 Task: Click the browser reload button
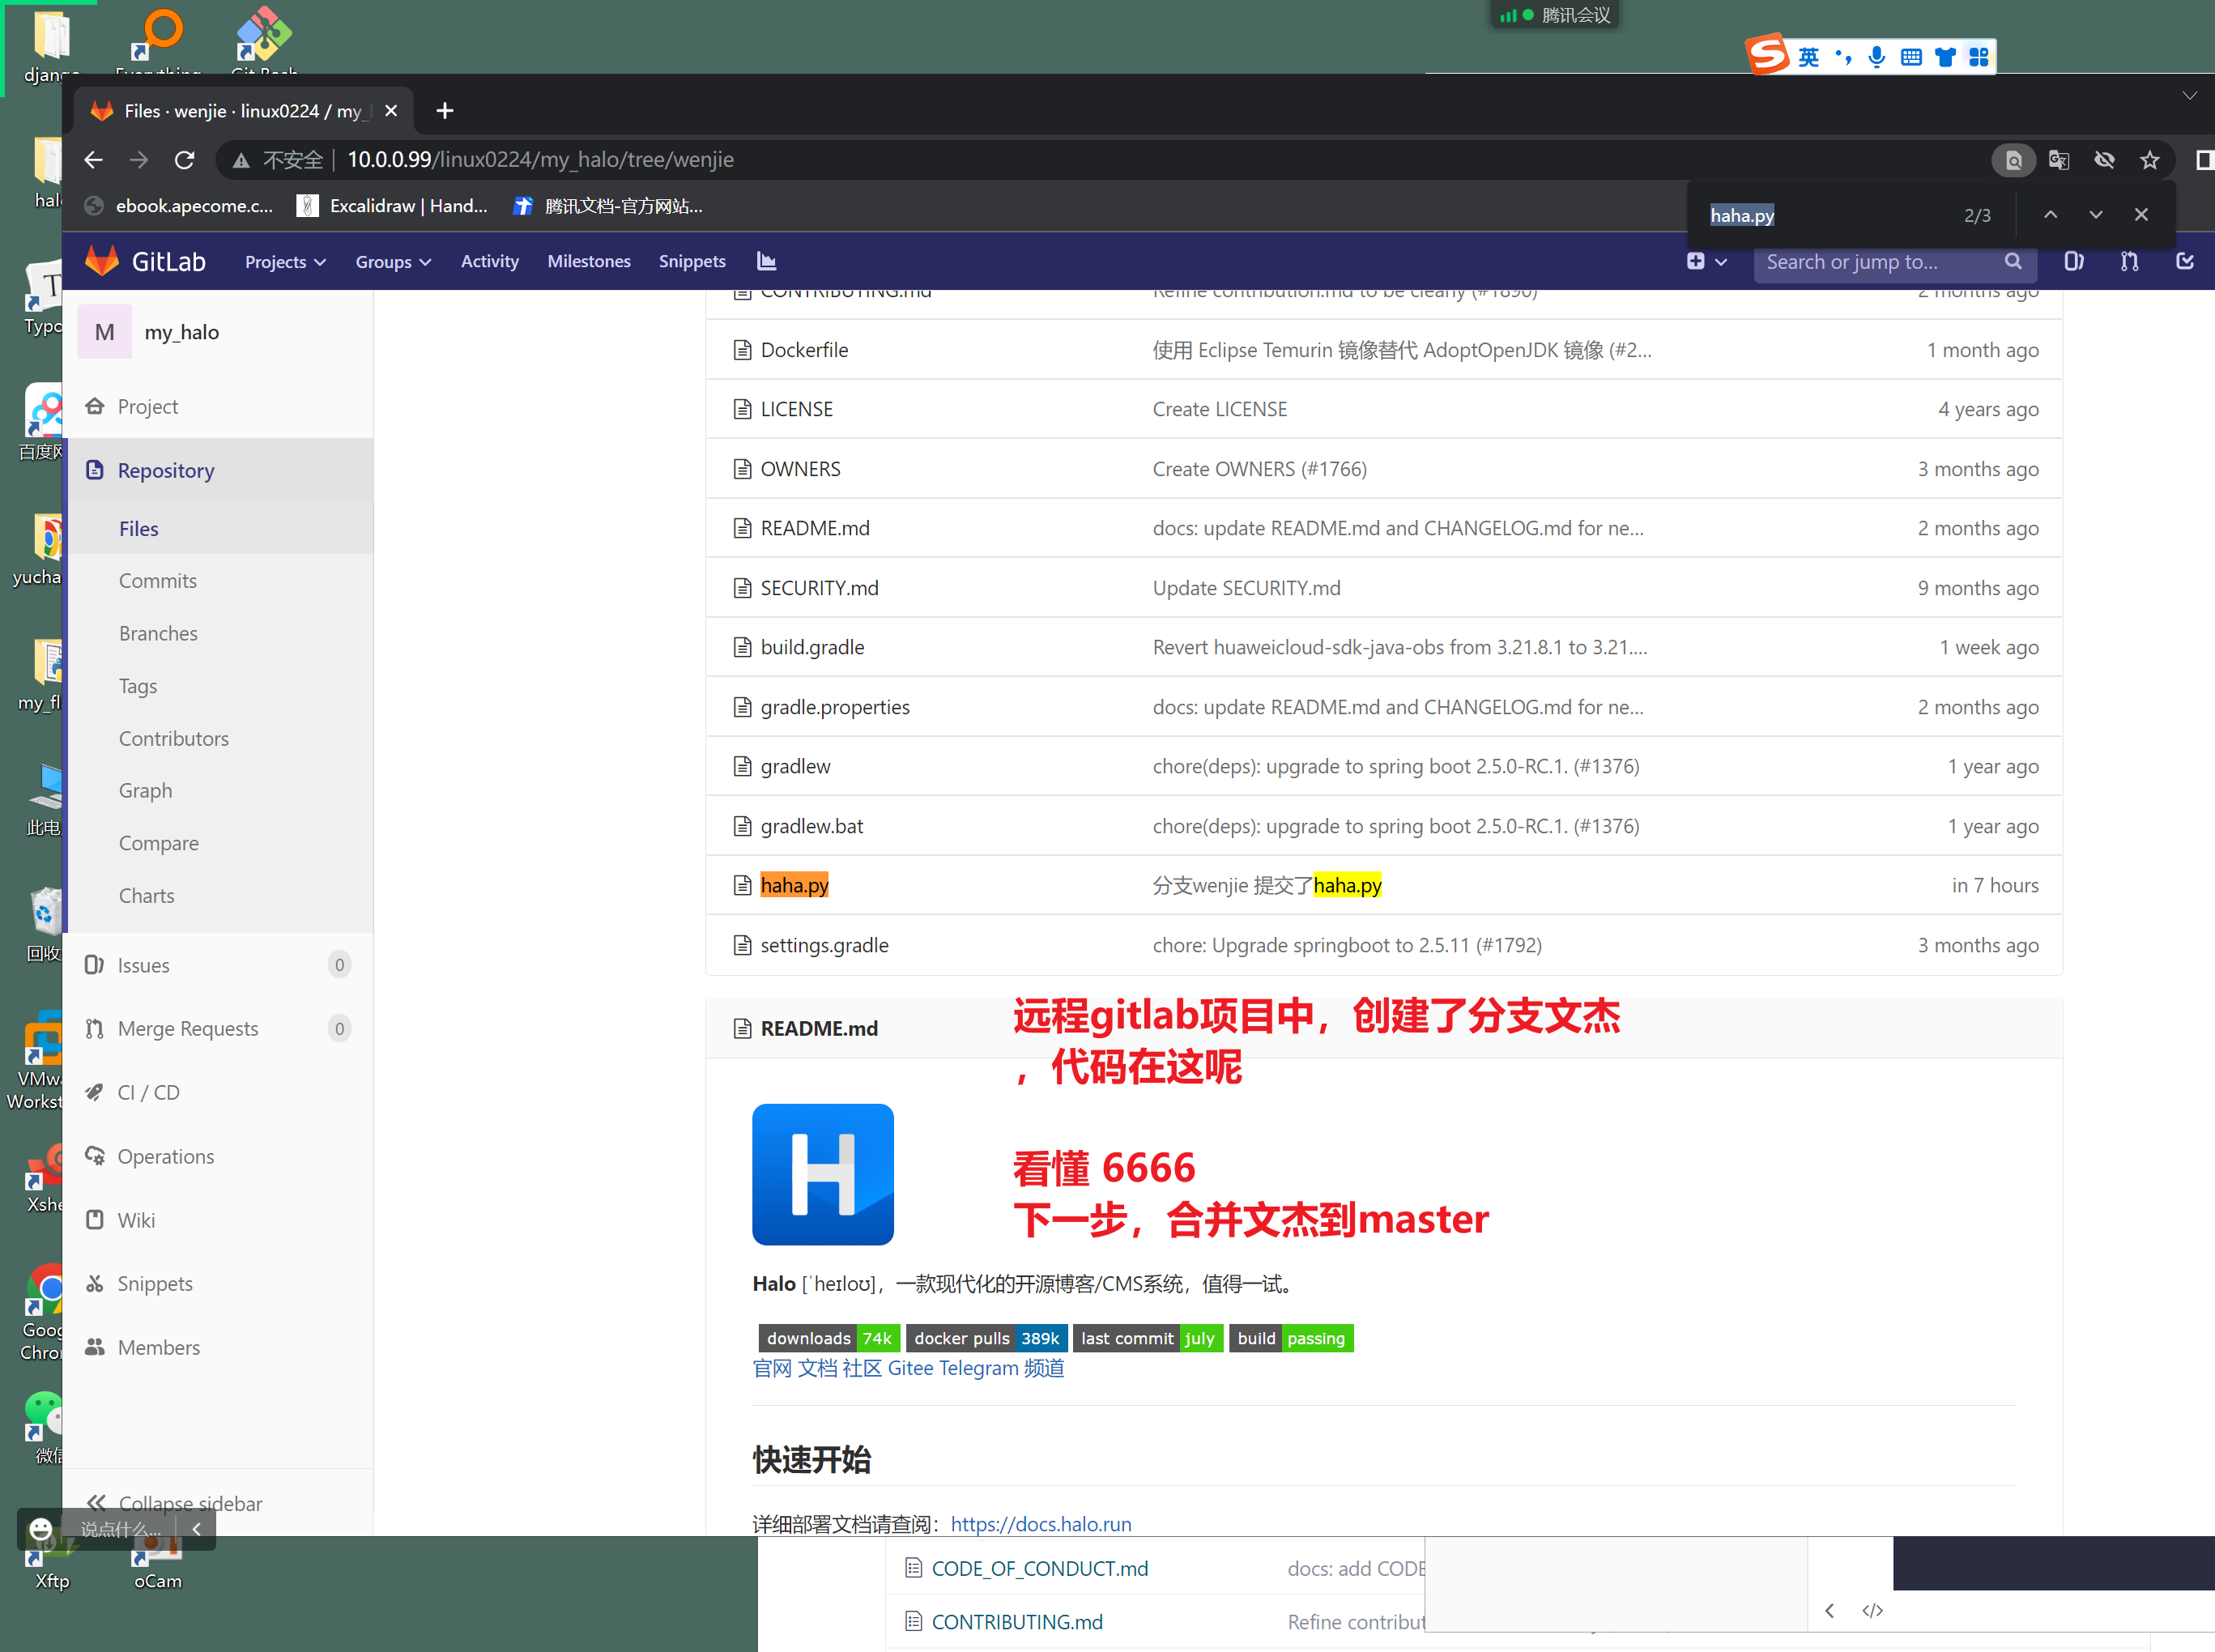pyautogui.click(x=184, y=160)
